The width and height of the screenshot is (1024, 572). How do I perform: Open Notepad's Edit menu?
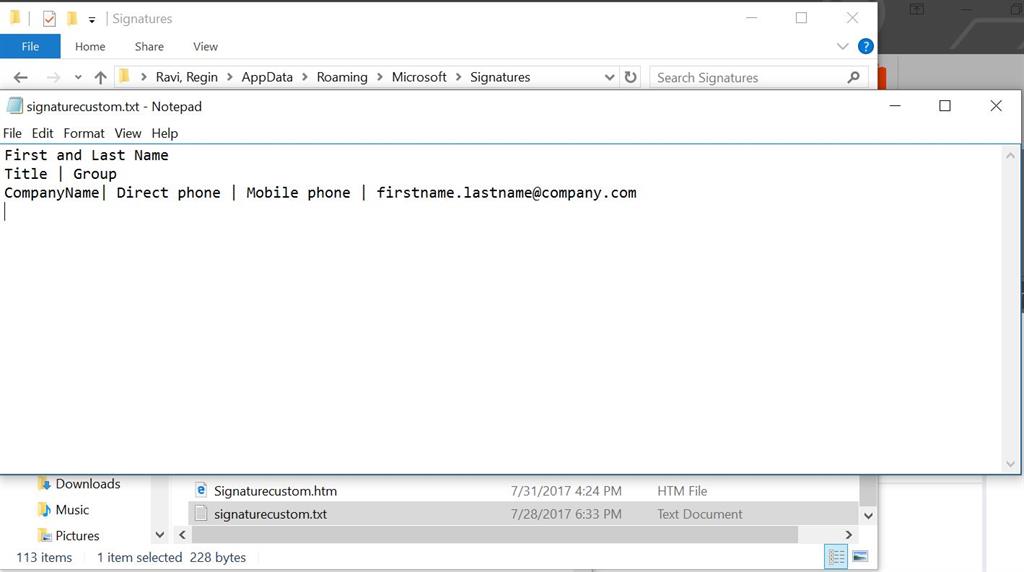coord(42,133)
